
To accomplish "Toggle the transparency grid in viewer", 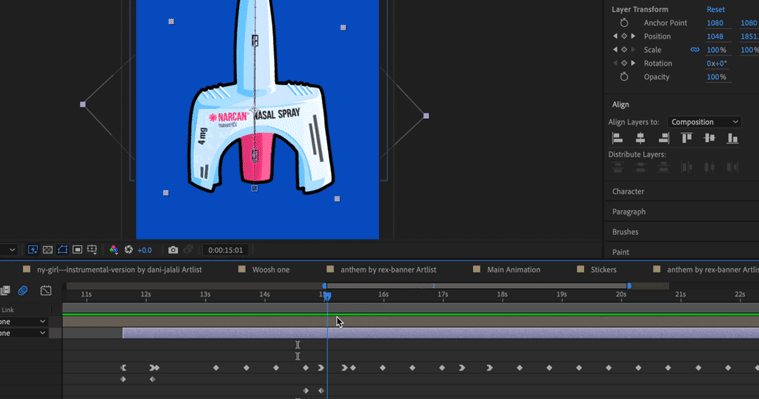I will click(47, 250).
